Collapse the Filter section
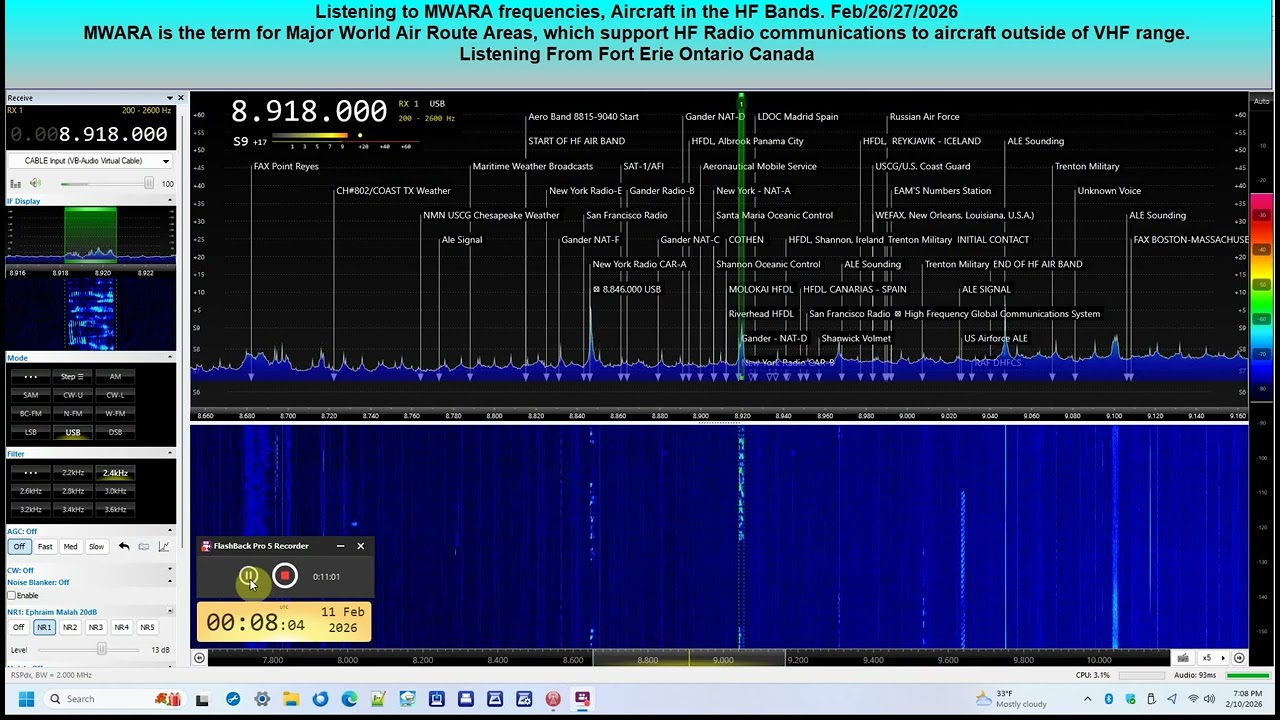 pos(169,454)
